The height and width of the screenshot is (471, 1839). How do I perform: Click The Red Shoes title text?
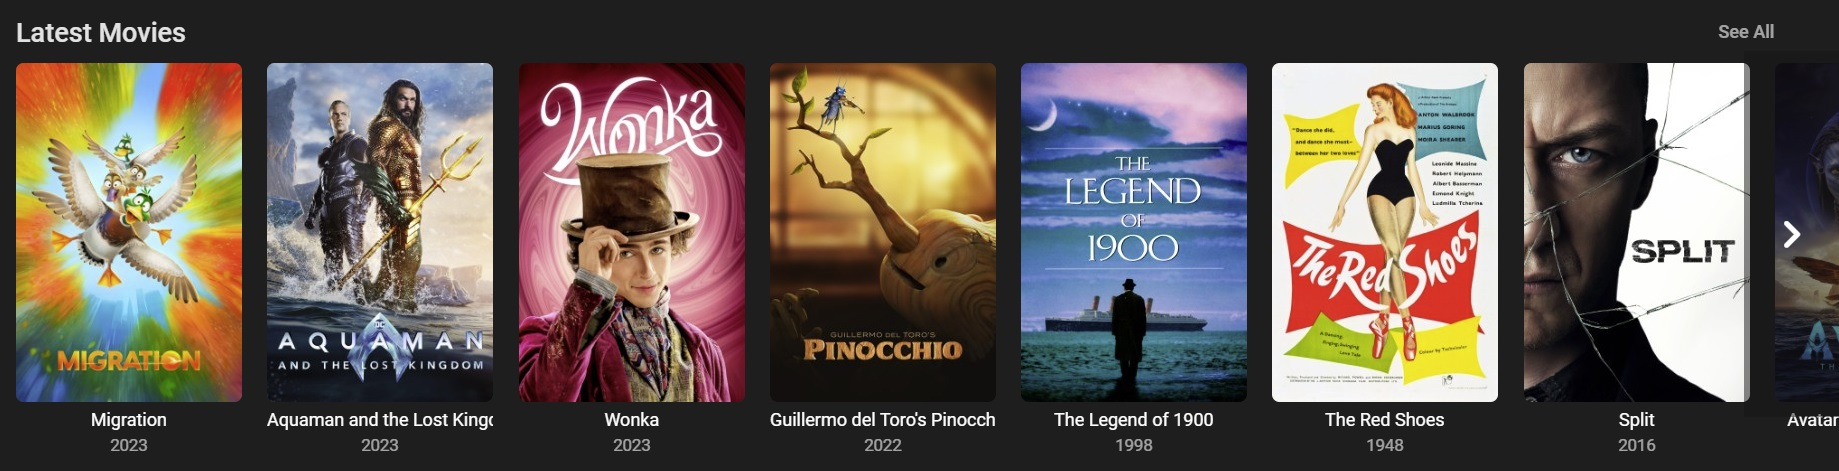click(1385, 420)
